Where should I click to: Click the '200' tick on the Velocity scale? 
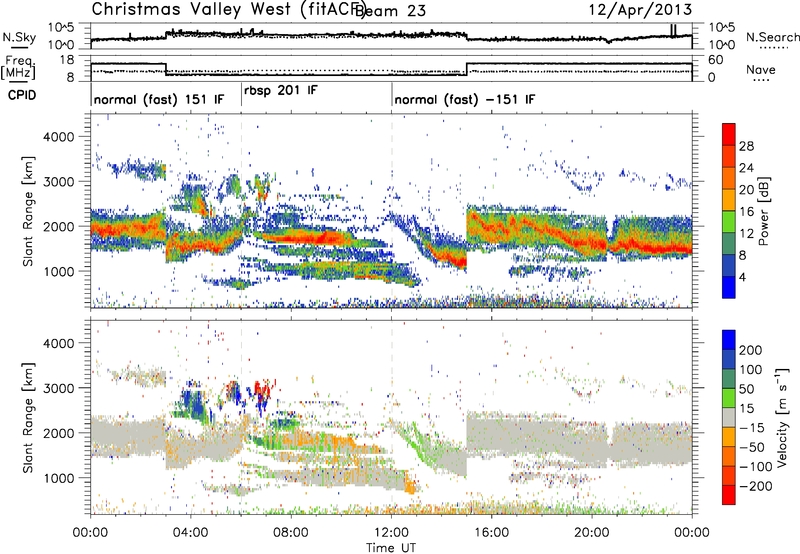pyautogui.click(x=751, y=350)
